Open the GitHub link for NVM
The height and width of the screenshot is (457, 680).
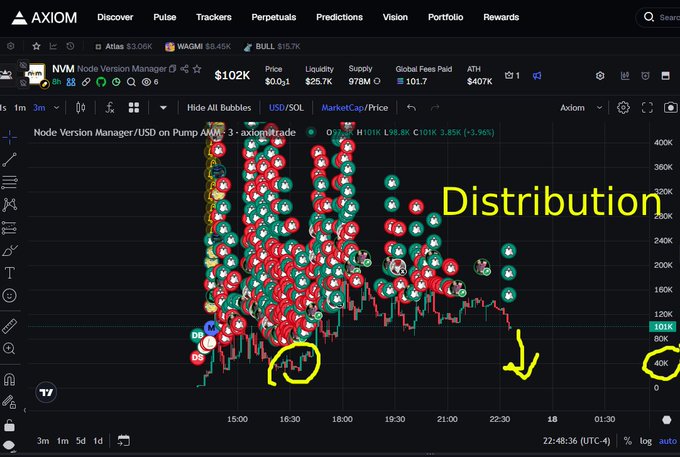click(101, 82)
